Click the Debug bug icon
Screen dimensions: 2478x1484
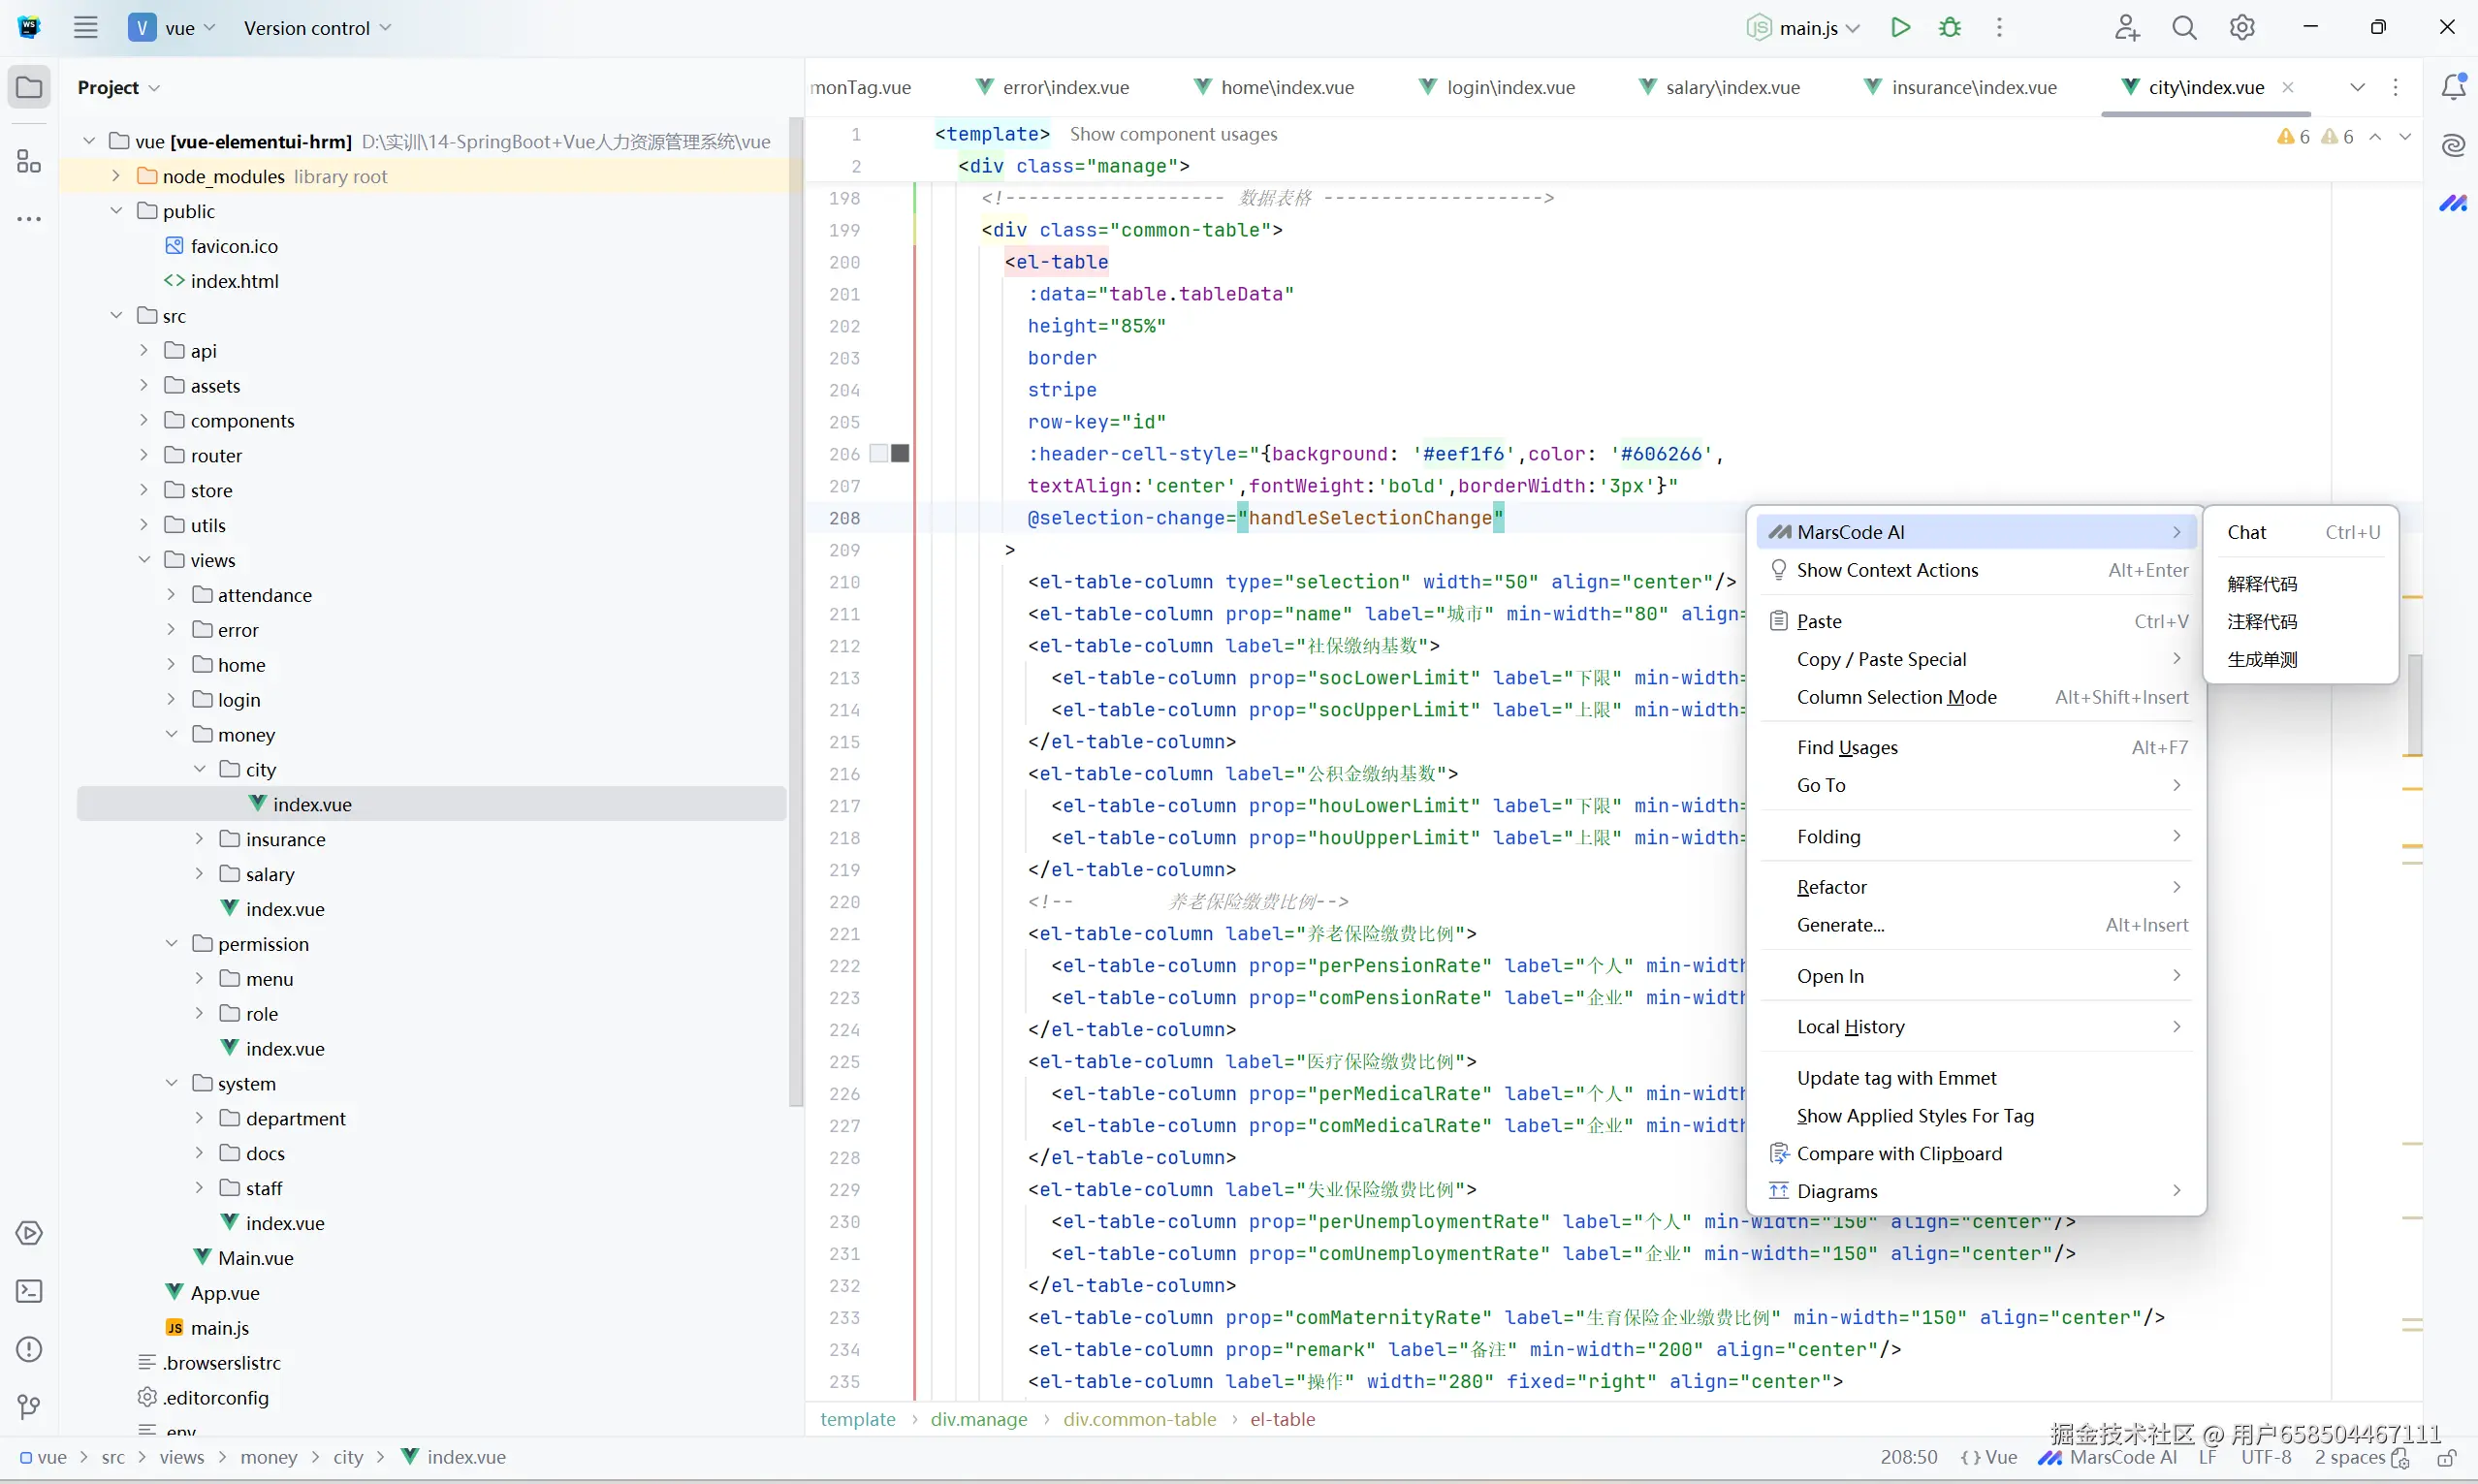click(1949, 28)
